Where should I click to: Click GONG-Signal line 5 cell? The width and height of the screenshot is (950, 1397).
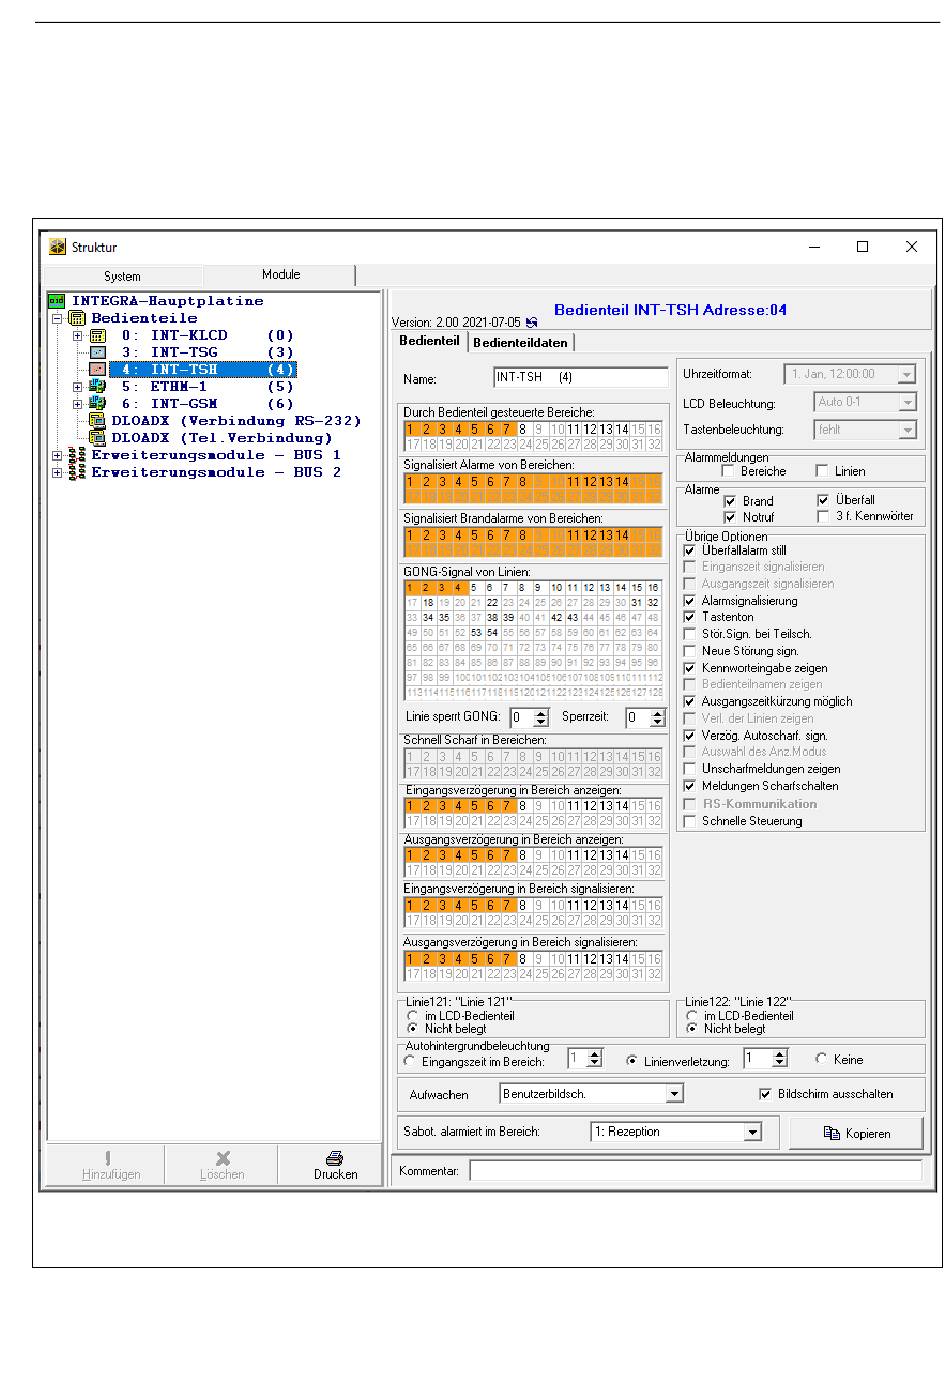pos(476,588)
